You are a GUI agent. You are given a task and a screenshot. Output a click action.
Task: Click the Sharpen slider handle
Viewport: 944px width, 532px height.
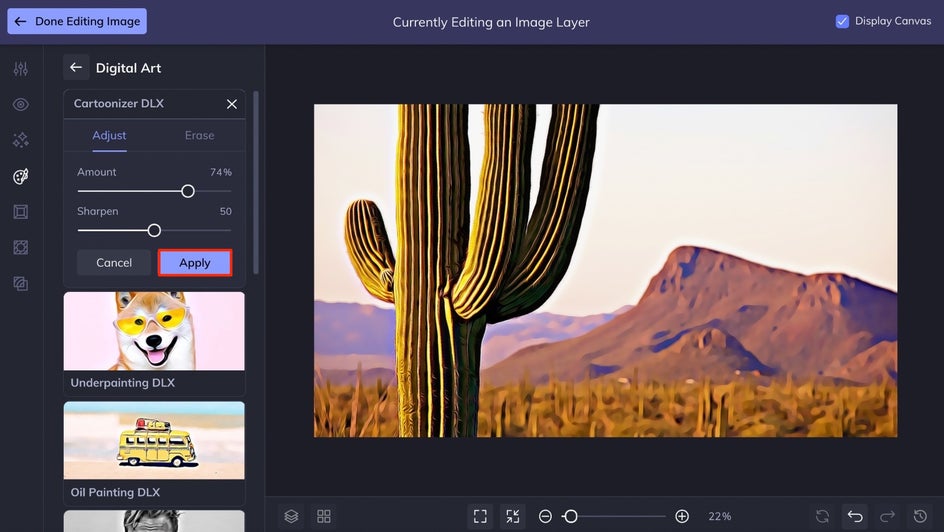(154, 230)
